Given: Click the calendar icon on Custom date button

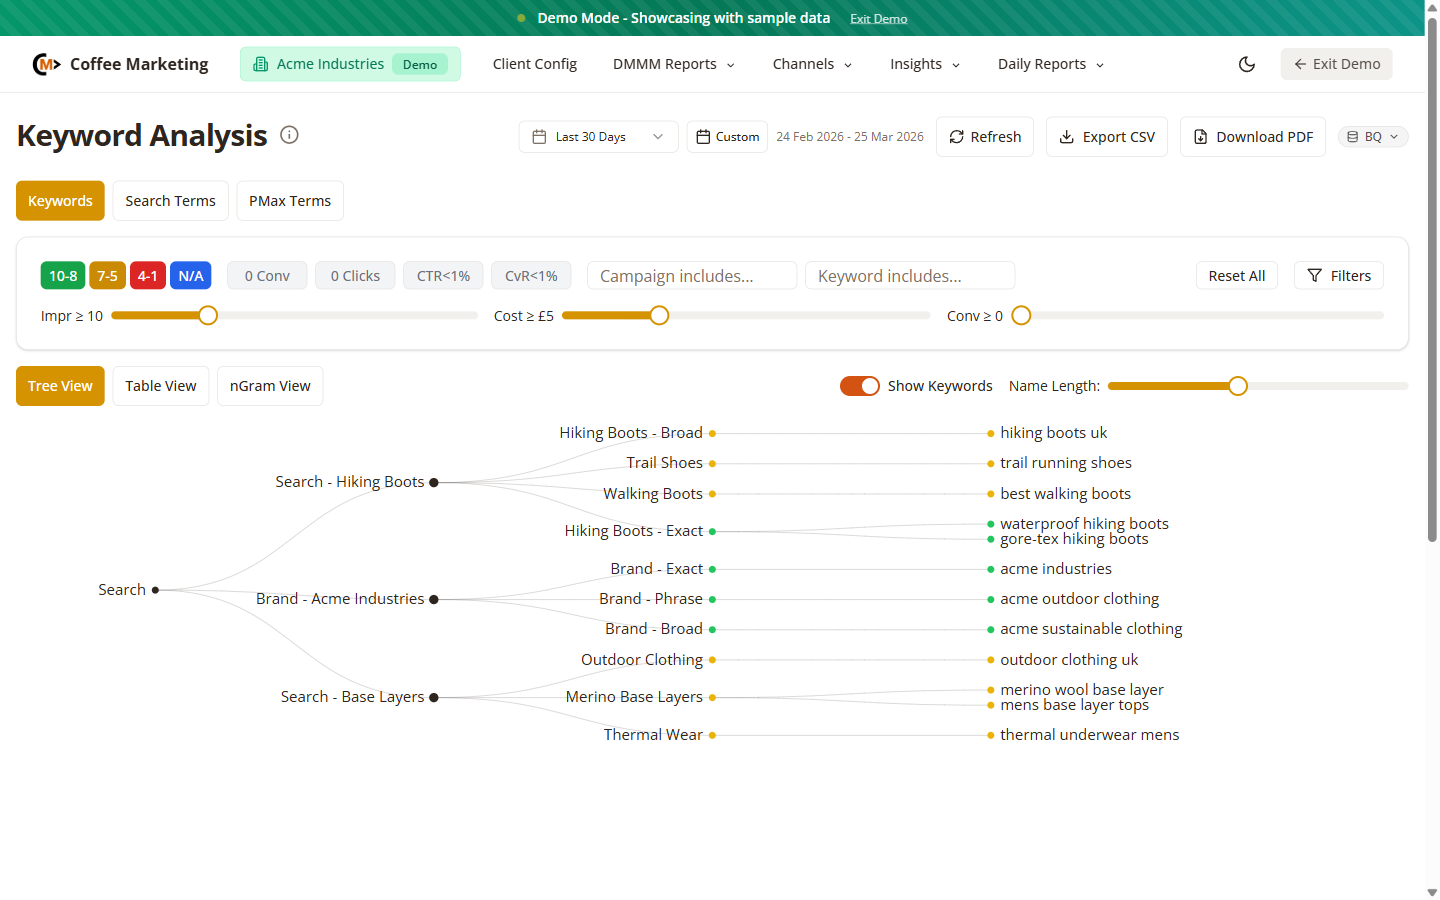Looking at the screenshot, I should tap(703, 136).
